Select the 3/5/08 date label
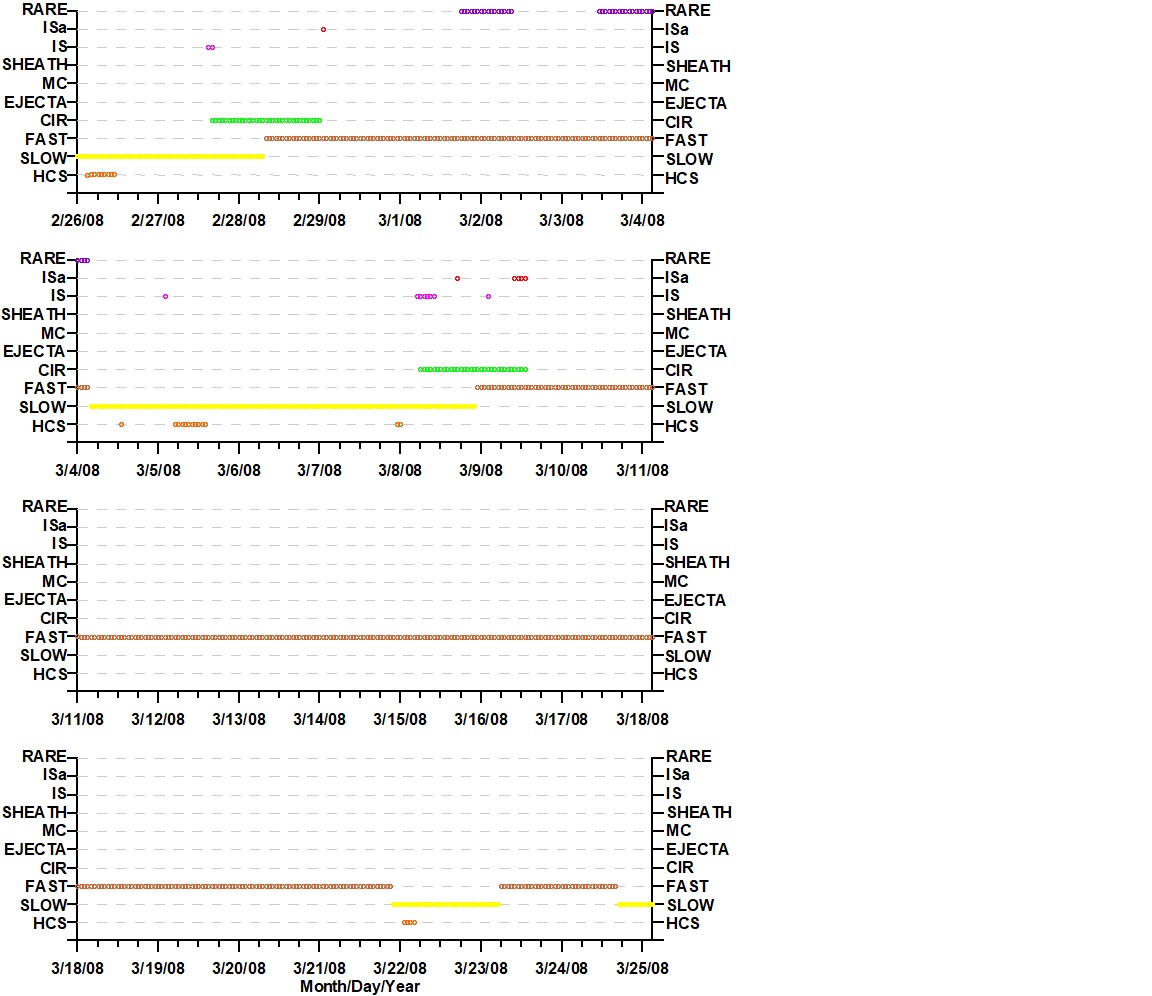 coord(158,470)
